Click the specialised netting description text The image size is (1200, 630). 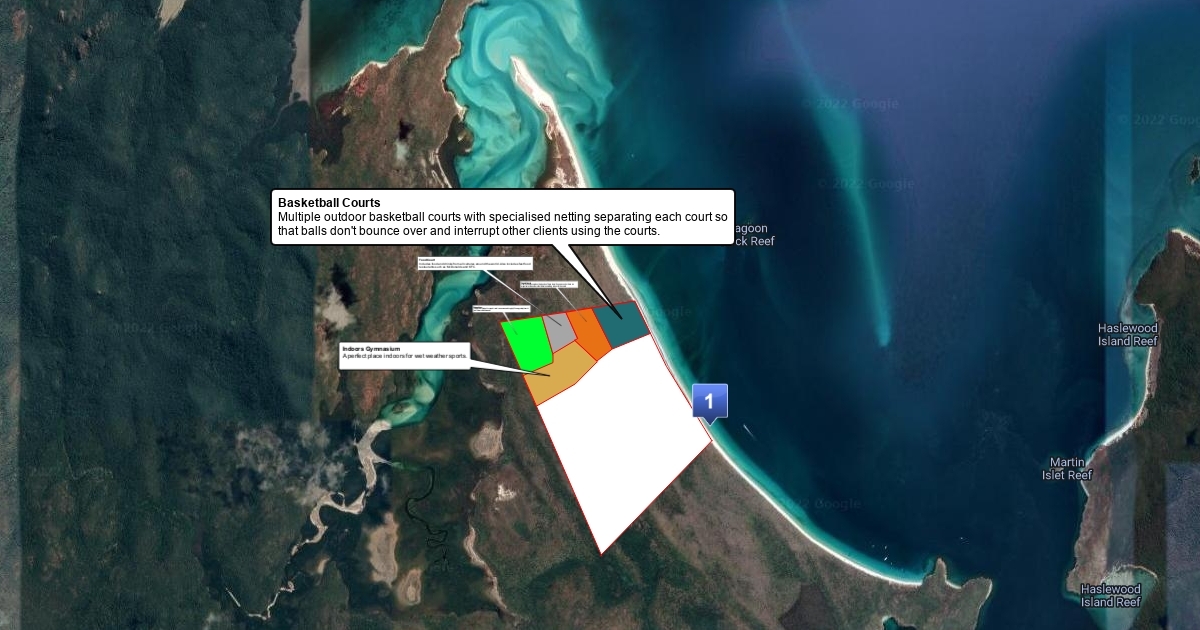(503, 224)
